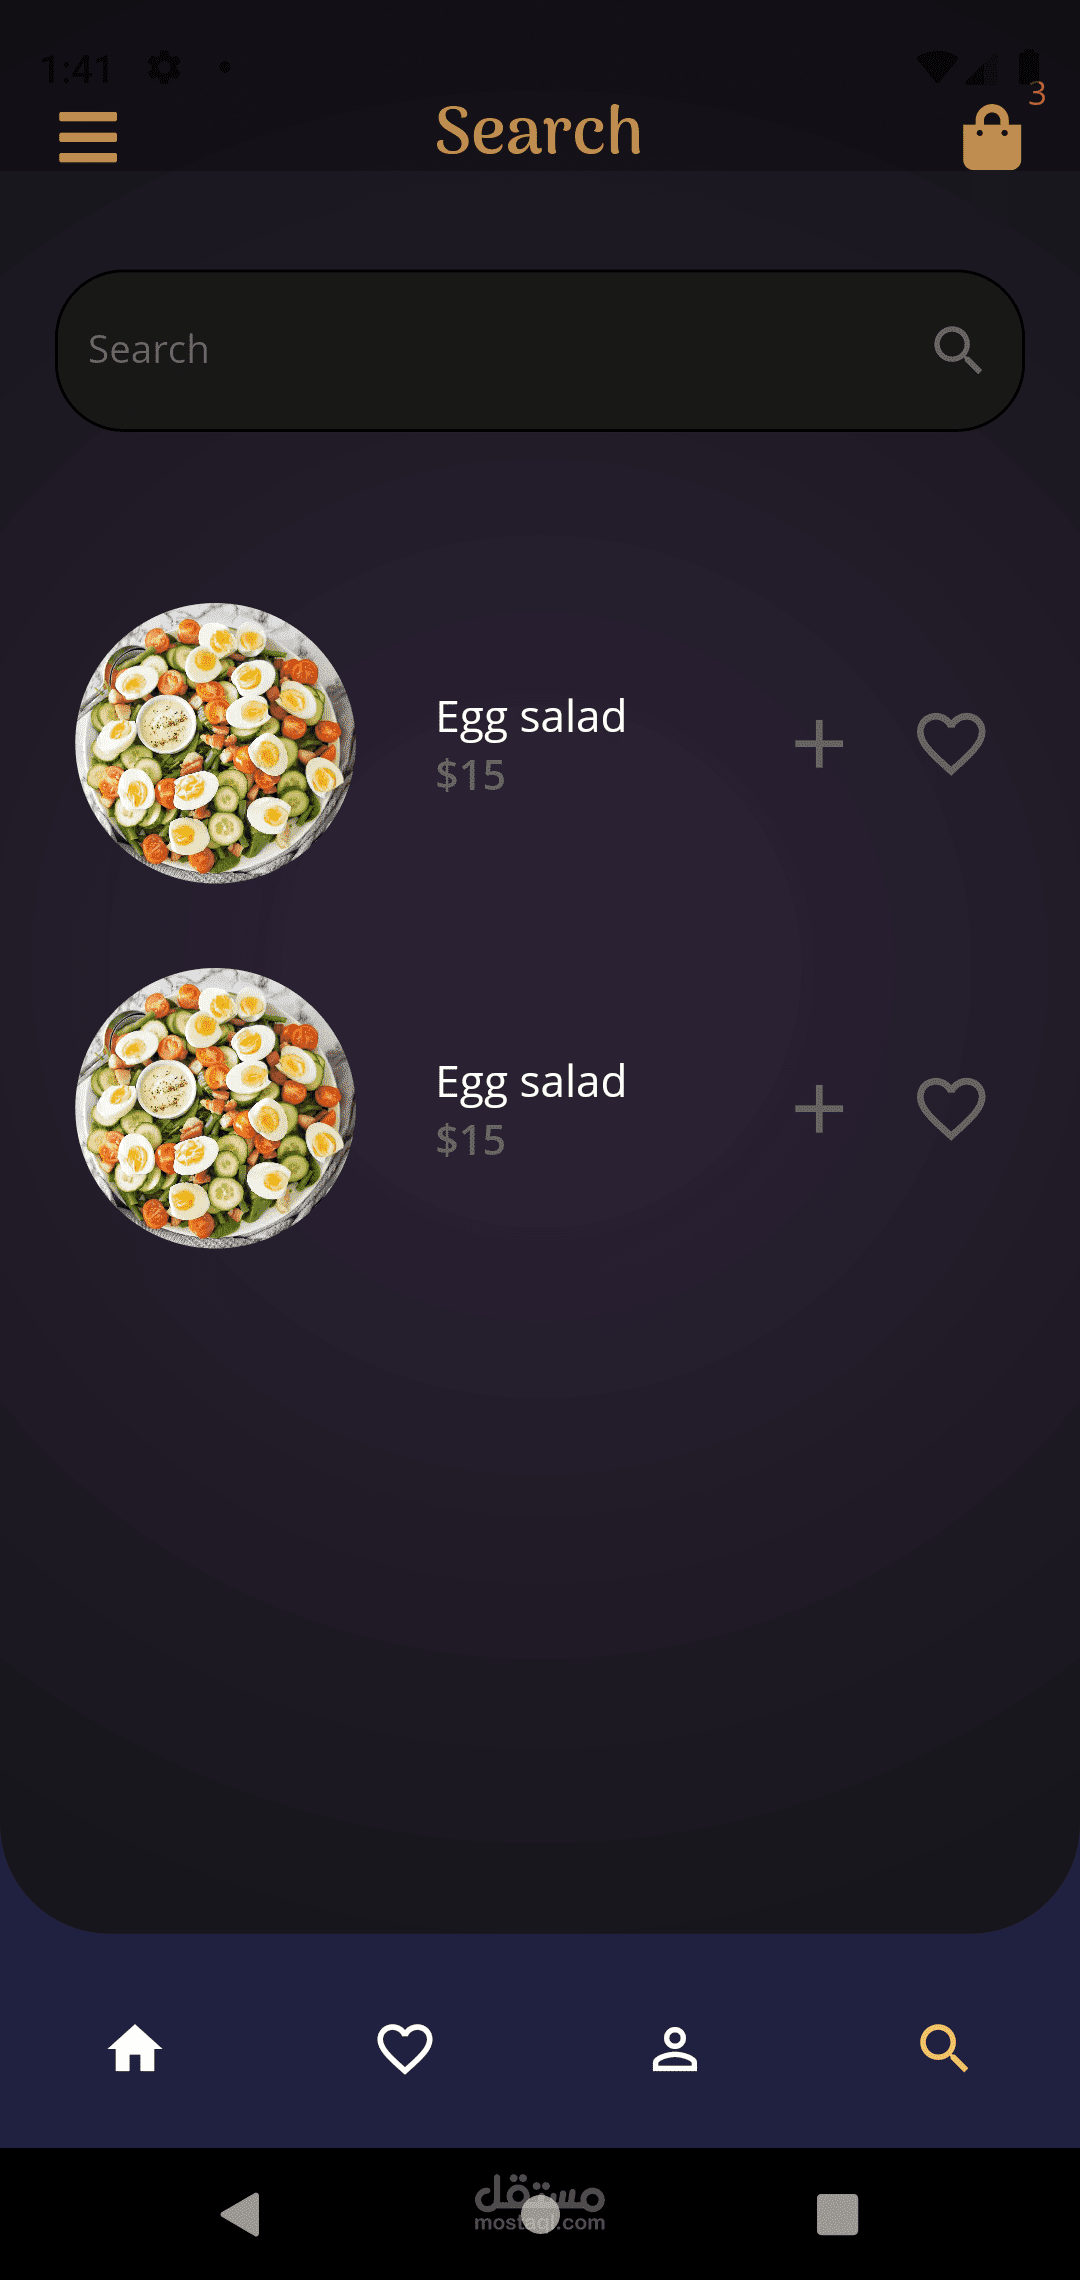The width and height of the screenshot is (1080, 2280).
Task: Tap the cart item count badge
Action: click(1037, 94)
